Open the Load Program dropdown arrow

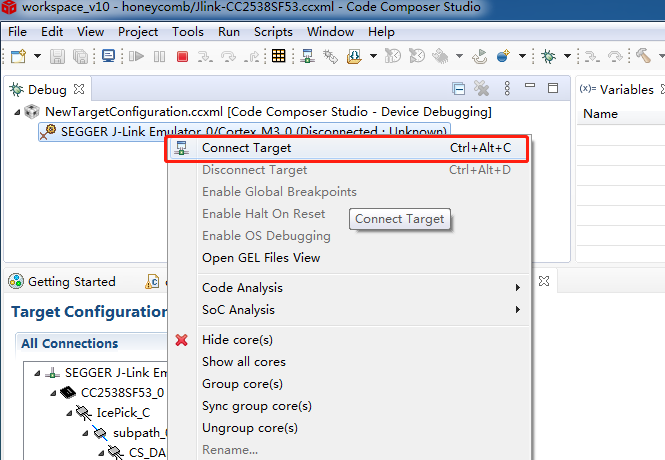tap(373, 56)
